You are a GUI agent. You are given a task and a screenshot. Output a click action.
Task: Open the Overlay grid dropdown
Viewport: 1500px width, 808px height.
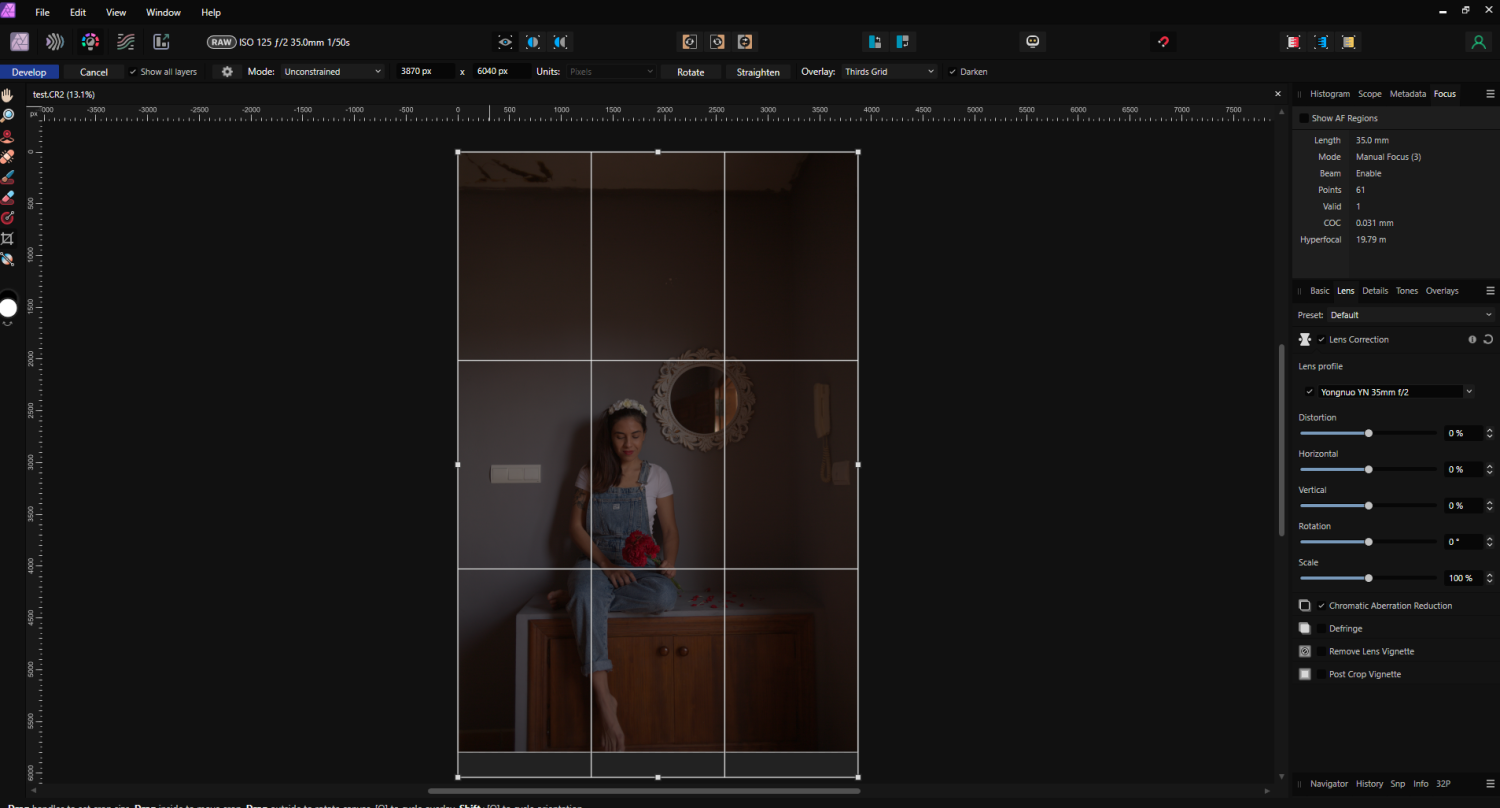pyautogui.click(x=888, y=71)
